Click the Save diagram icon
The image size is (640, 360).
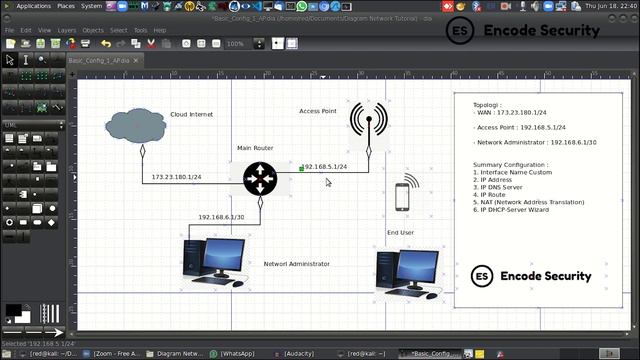pyautogui.click(x=40, y=44)
